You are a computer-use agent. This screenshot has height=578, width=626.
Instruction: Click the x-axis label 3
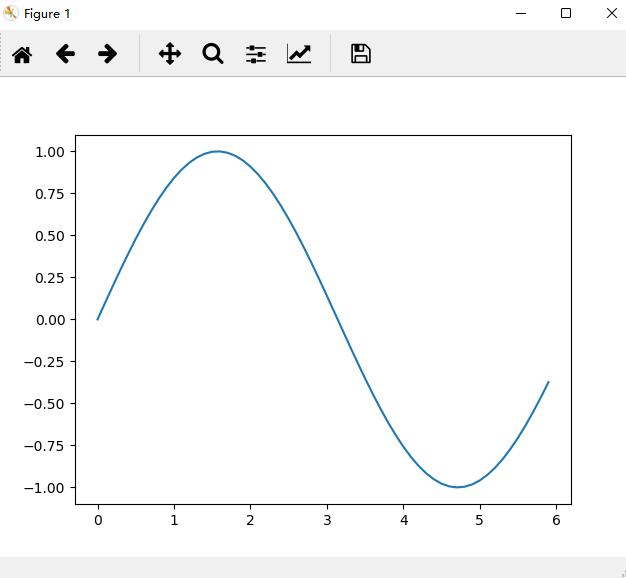tap(327, 520)
